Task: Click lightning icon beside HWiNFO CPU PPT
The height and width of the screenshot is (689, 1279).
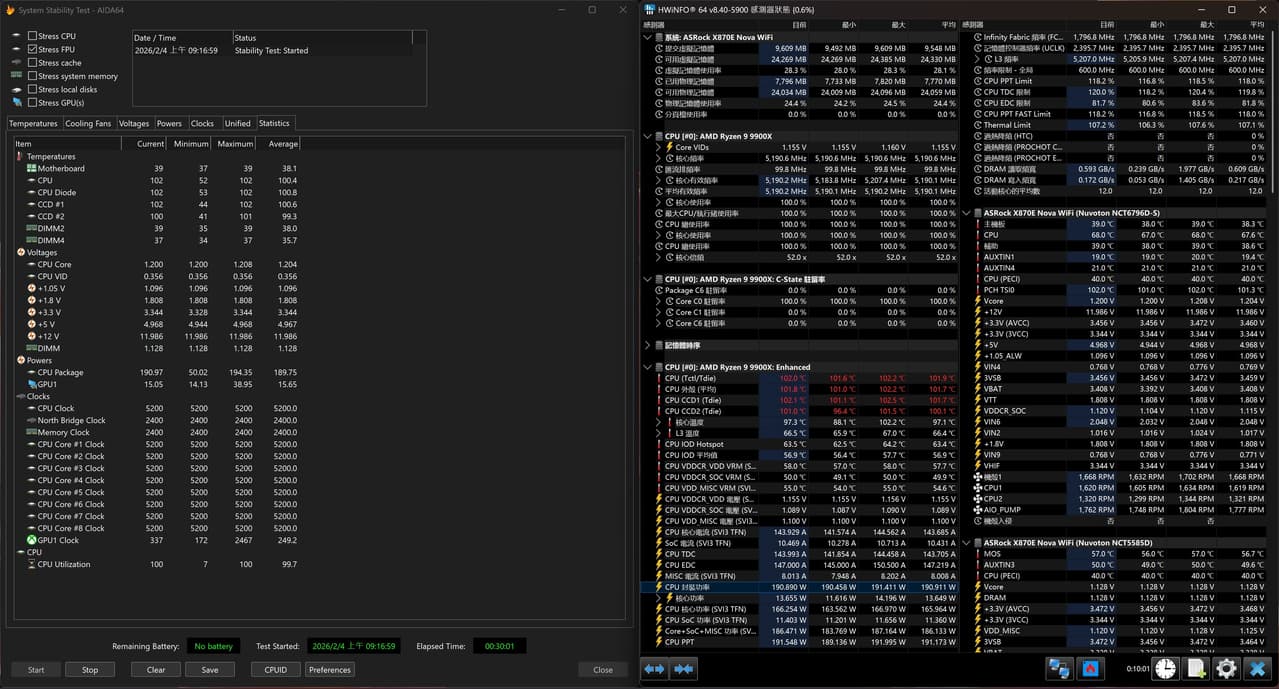Action: click(658, 641)
